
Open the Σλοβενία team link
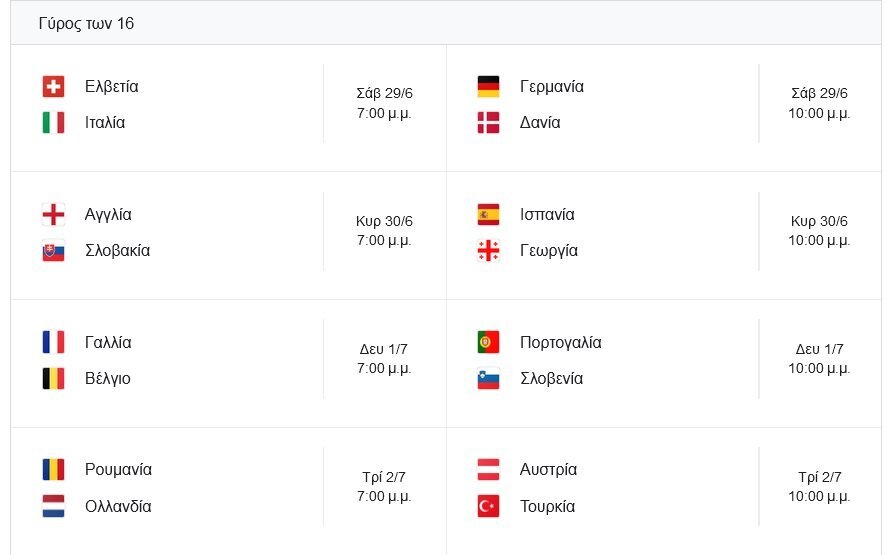point(551,379)
